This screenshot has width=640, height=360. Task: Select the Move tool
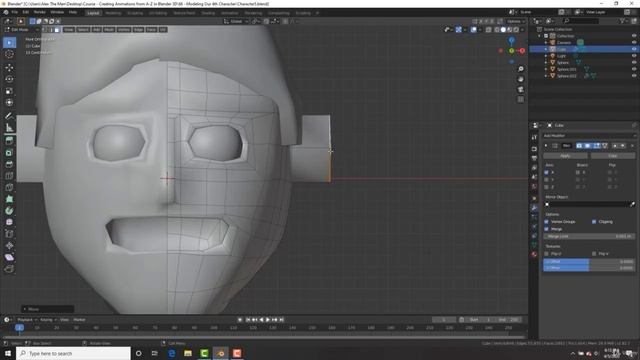9,67
